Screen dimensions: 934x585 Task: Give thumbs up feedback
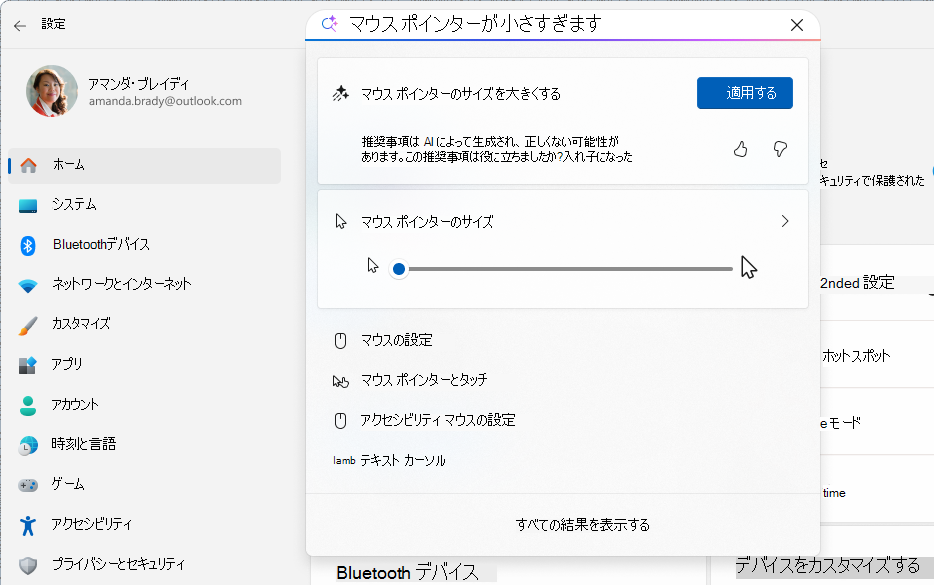[x=740, y=149]
